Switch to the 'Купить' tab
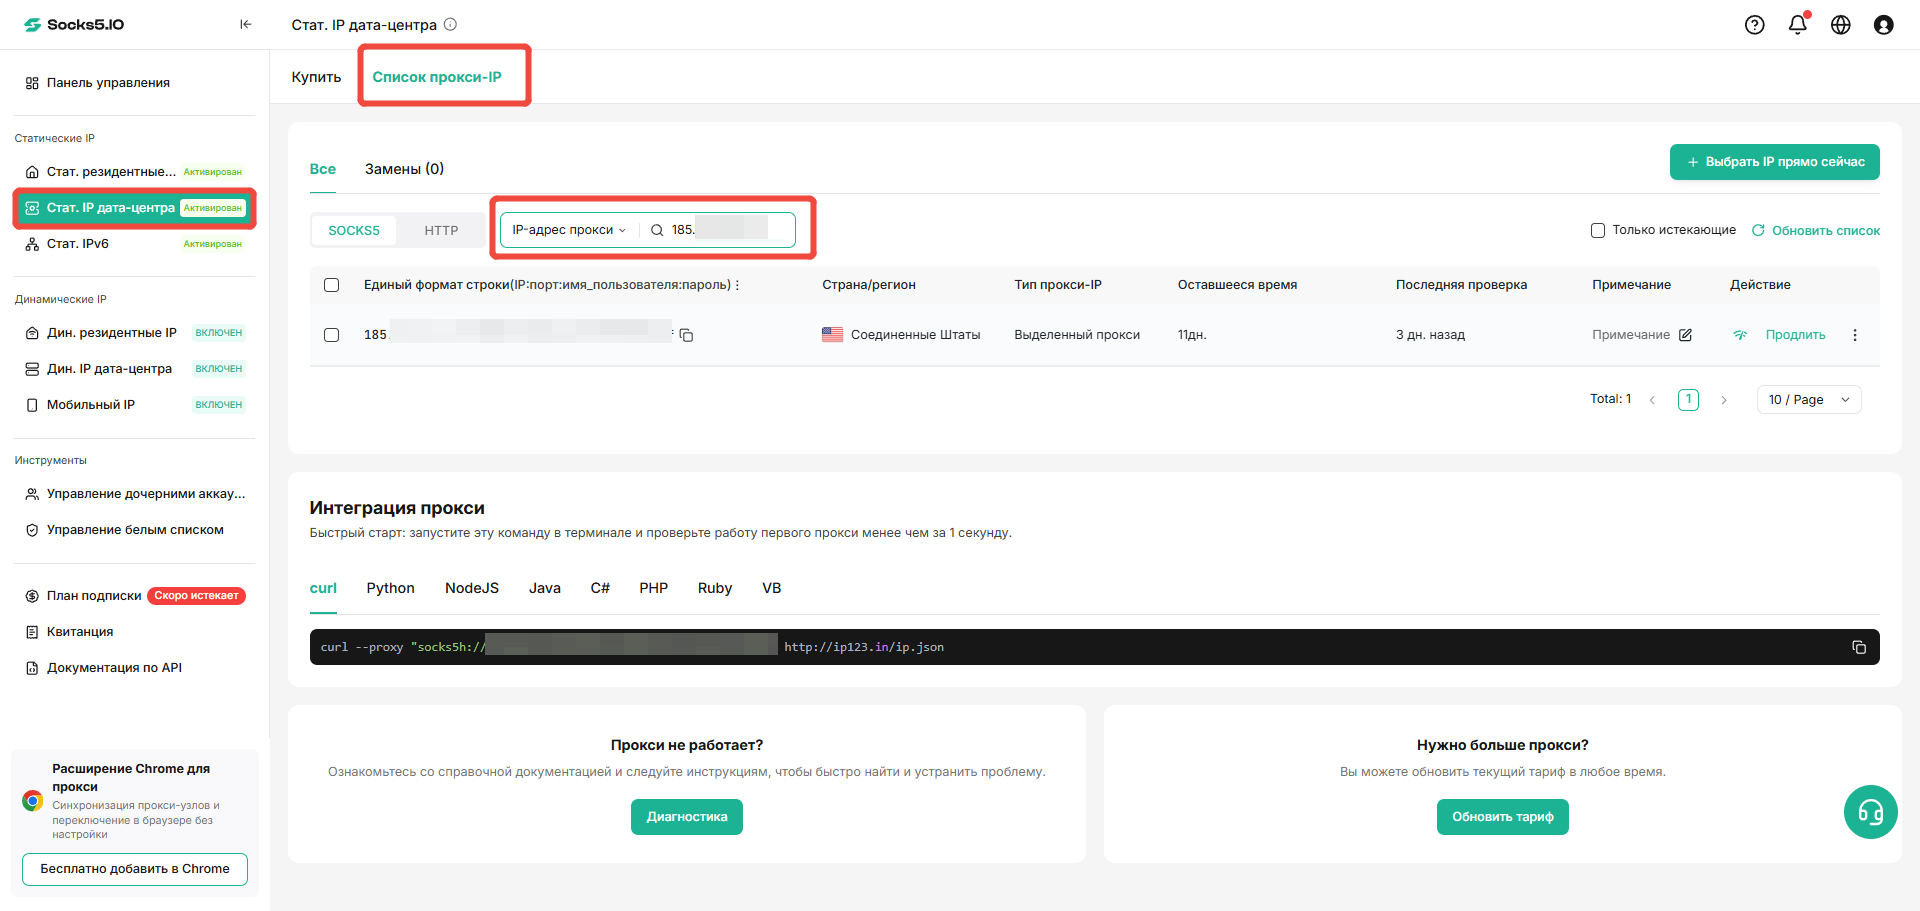The width and height of the screenshot is (1920, 911). (316, 77)
